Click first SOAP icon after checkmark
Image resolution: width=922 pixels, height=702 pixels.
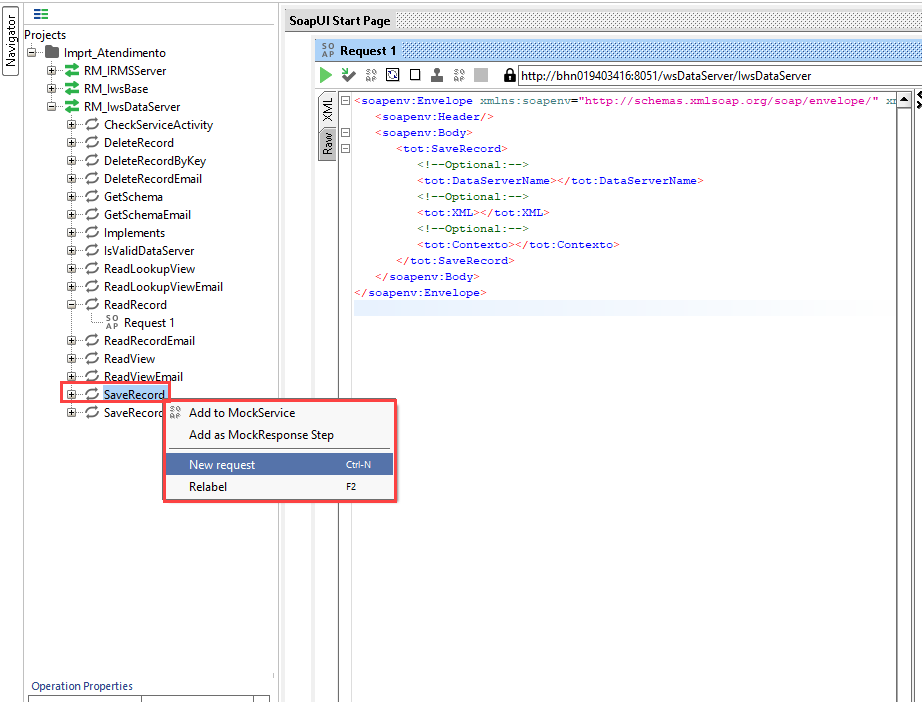point(371,75)
